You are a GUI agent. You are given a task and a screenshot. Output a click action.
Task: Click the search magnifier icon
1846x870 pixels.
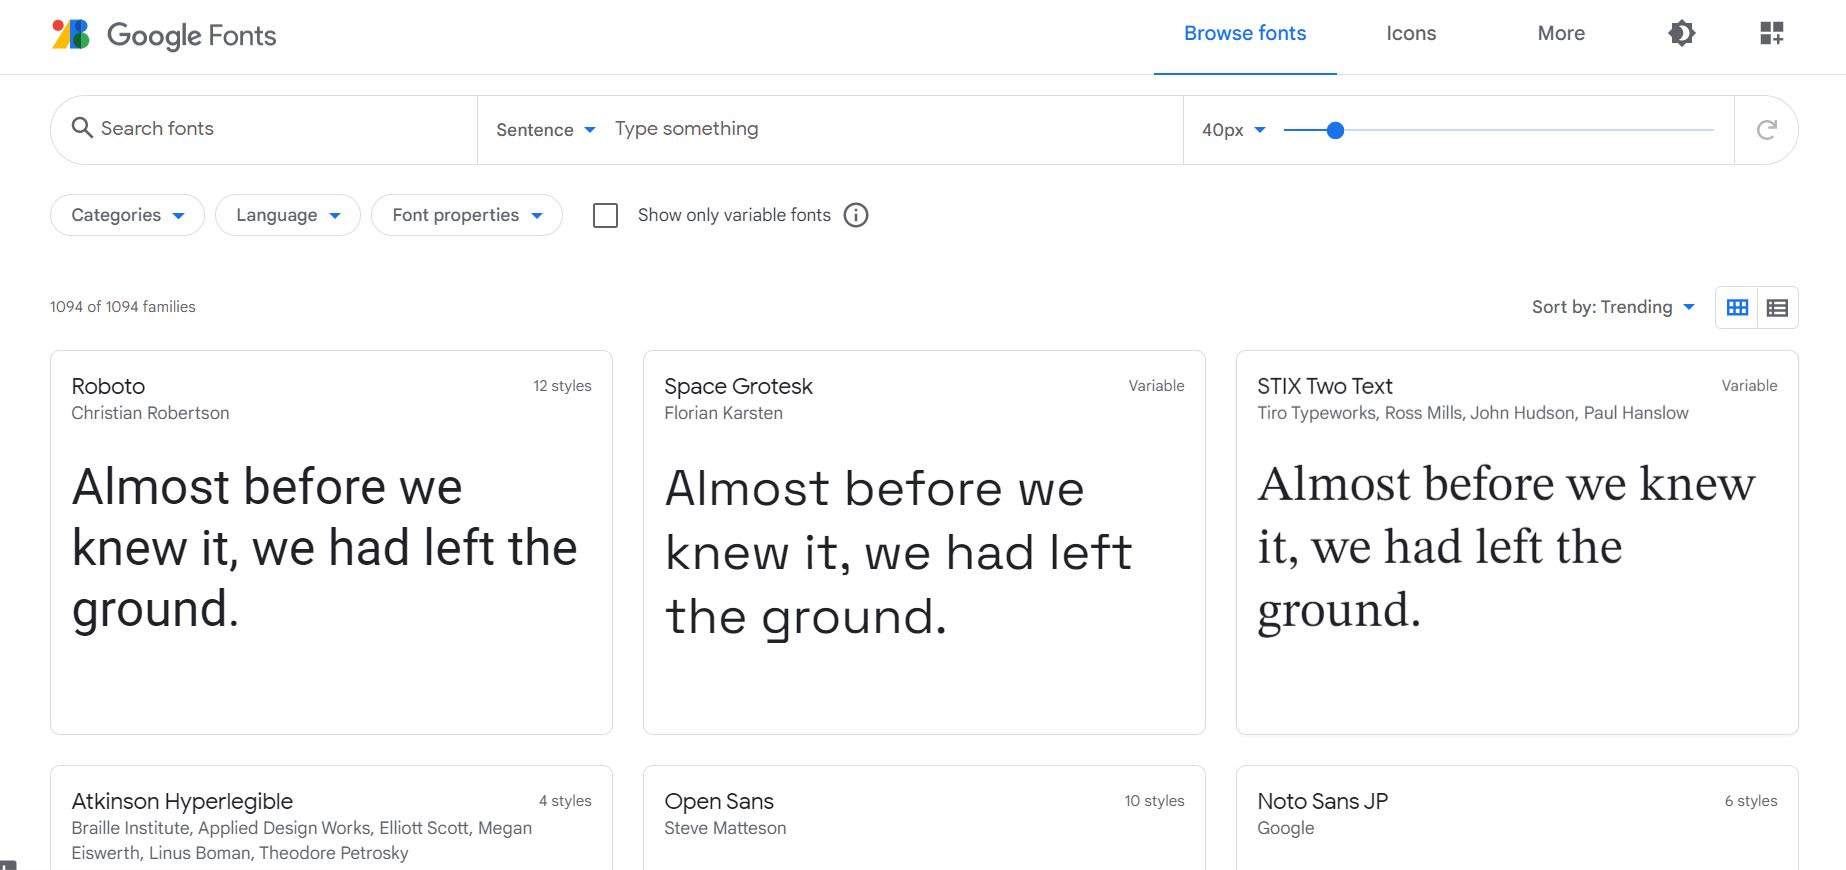coord(82,128)
